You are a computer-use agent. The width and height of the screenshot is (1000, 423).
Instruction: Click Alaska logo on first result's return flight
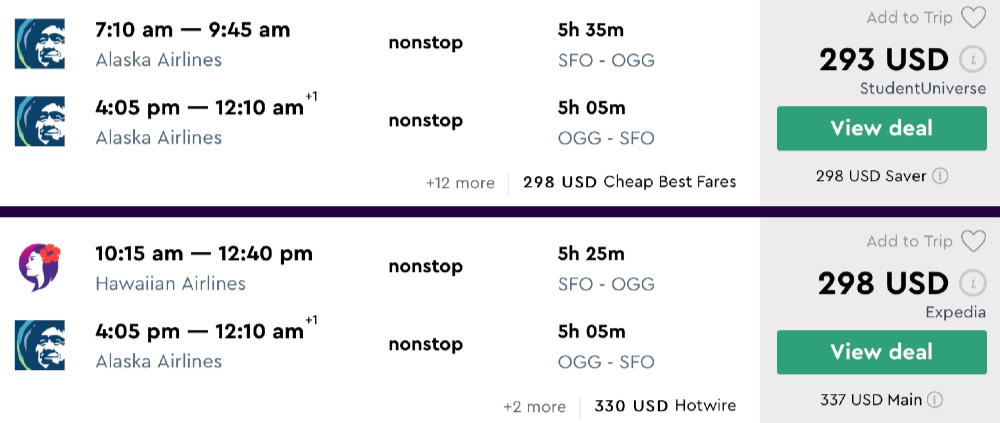click(40, 122)
